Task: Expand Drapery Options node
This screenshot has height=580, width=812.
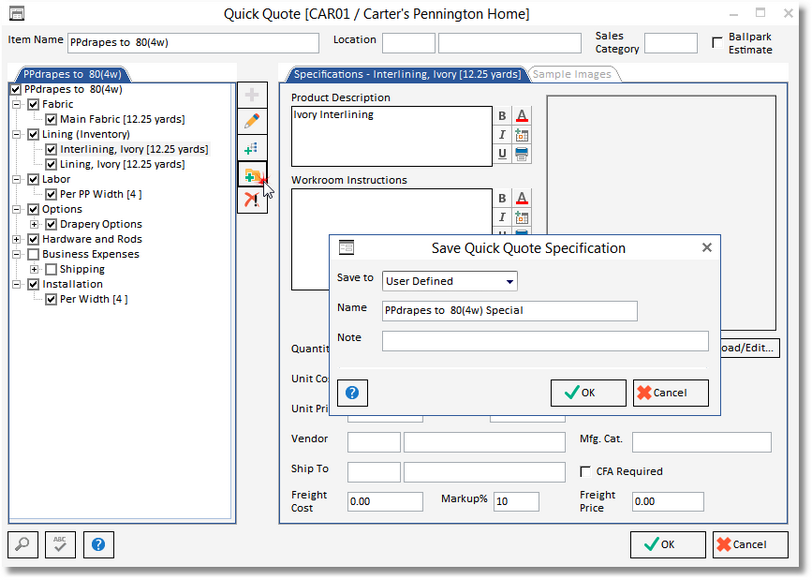Action: pyautogui.click(x=34, y=225)
